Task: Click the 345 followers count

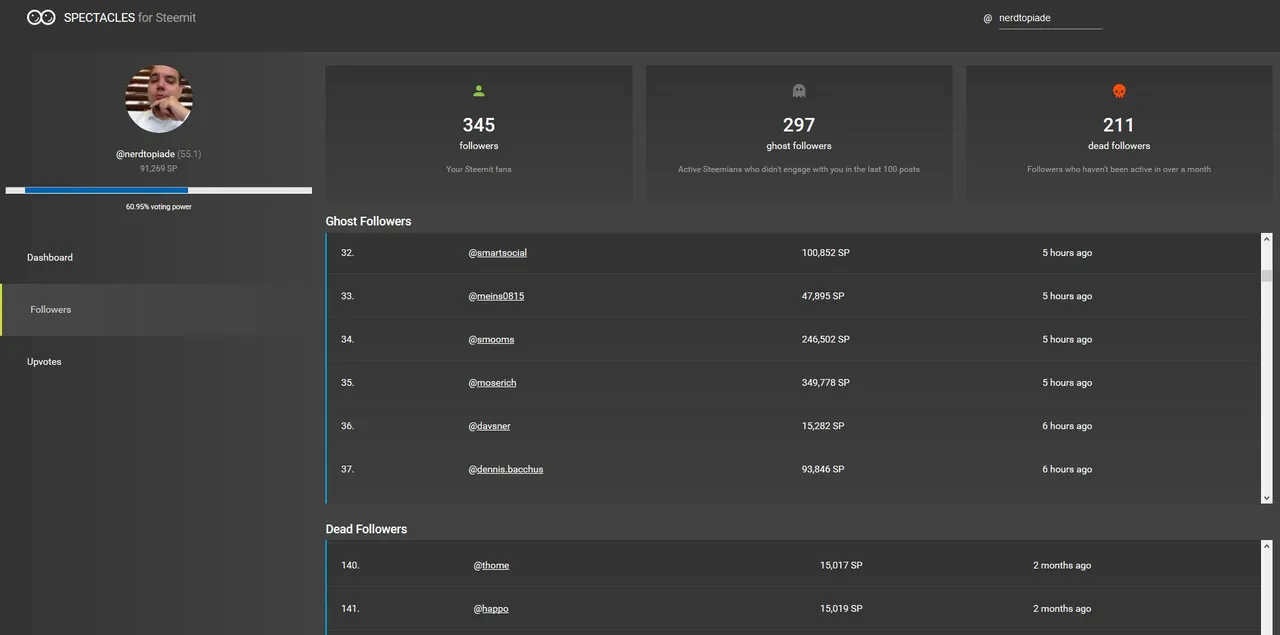Action: [x=479, y=125]
